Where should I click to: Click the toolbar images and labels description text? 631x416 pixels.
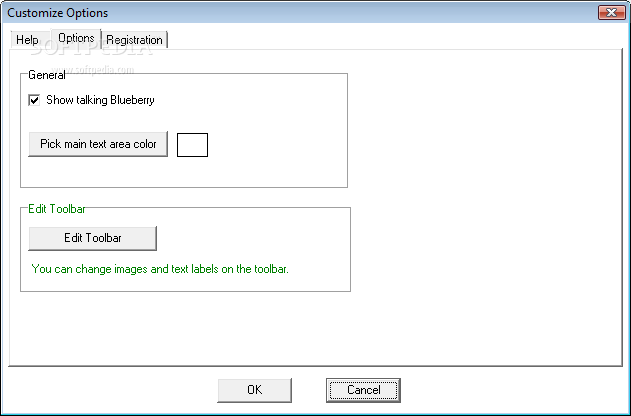pyautogui.click(x=160, y=269)
